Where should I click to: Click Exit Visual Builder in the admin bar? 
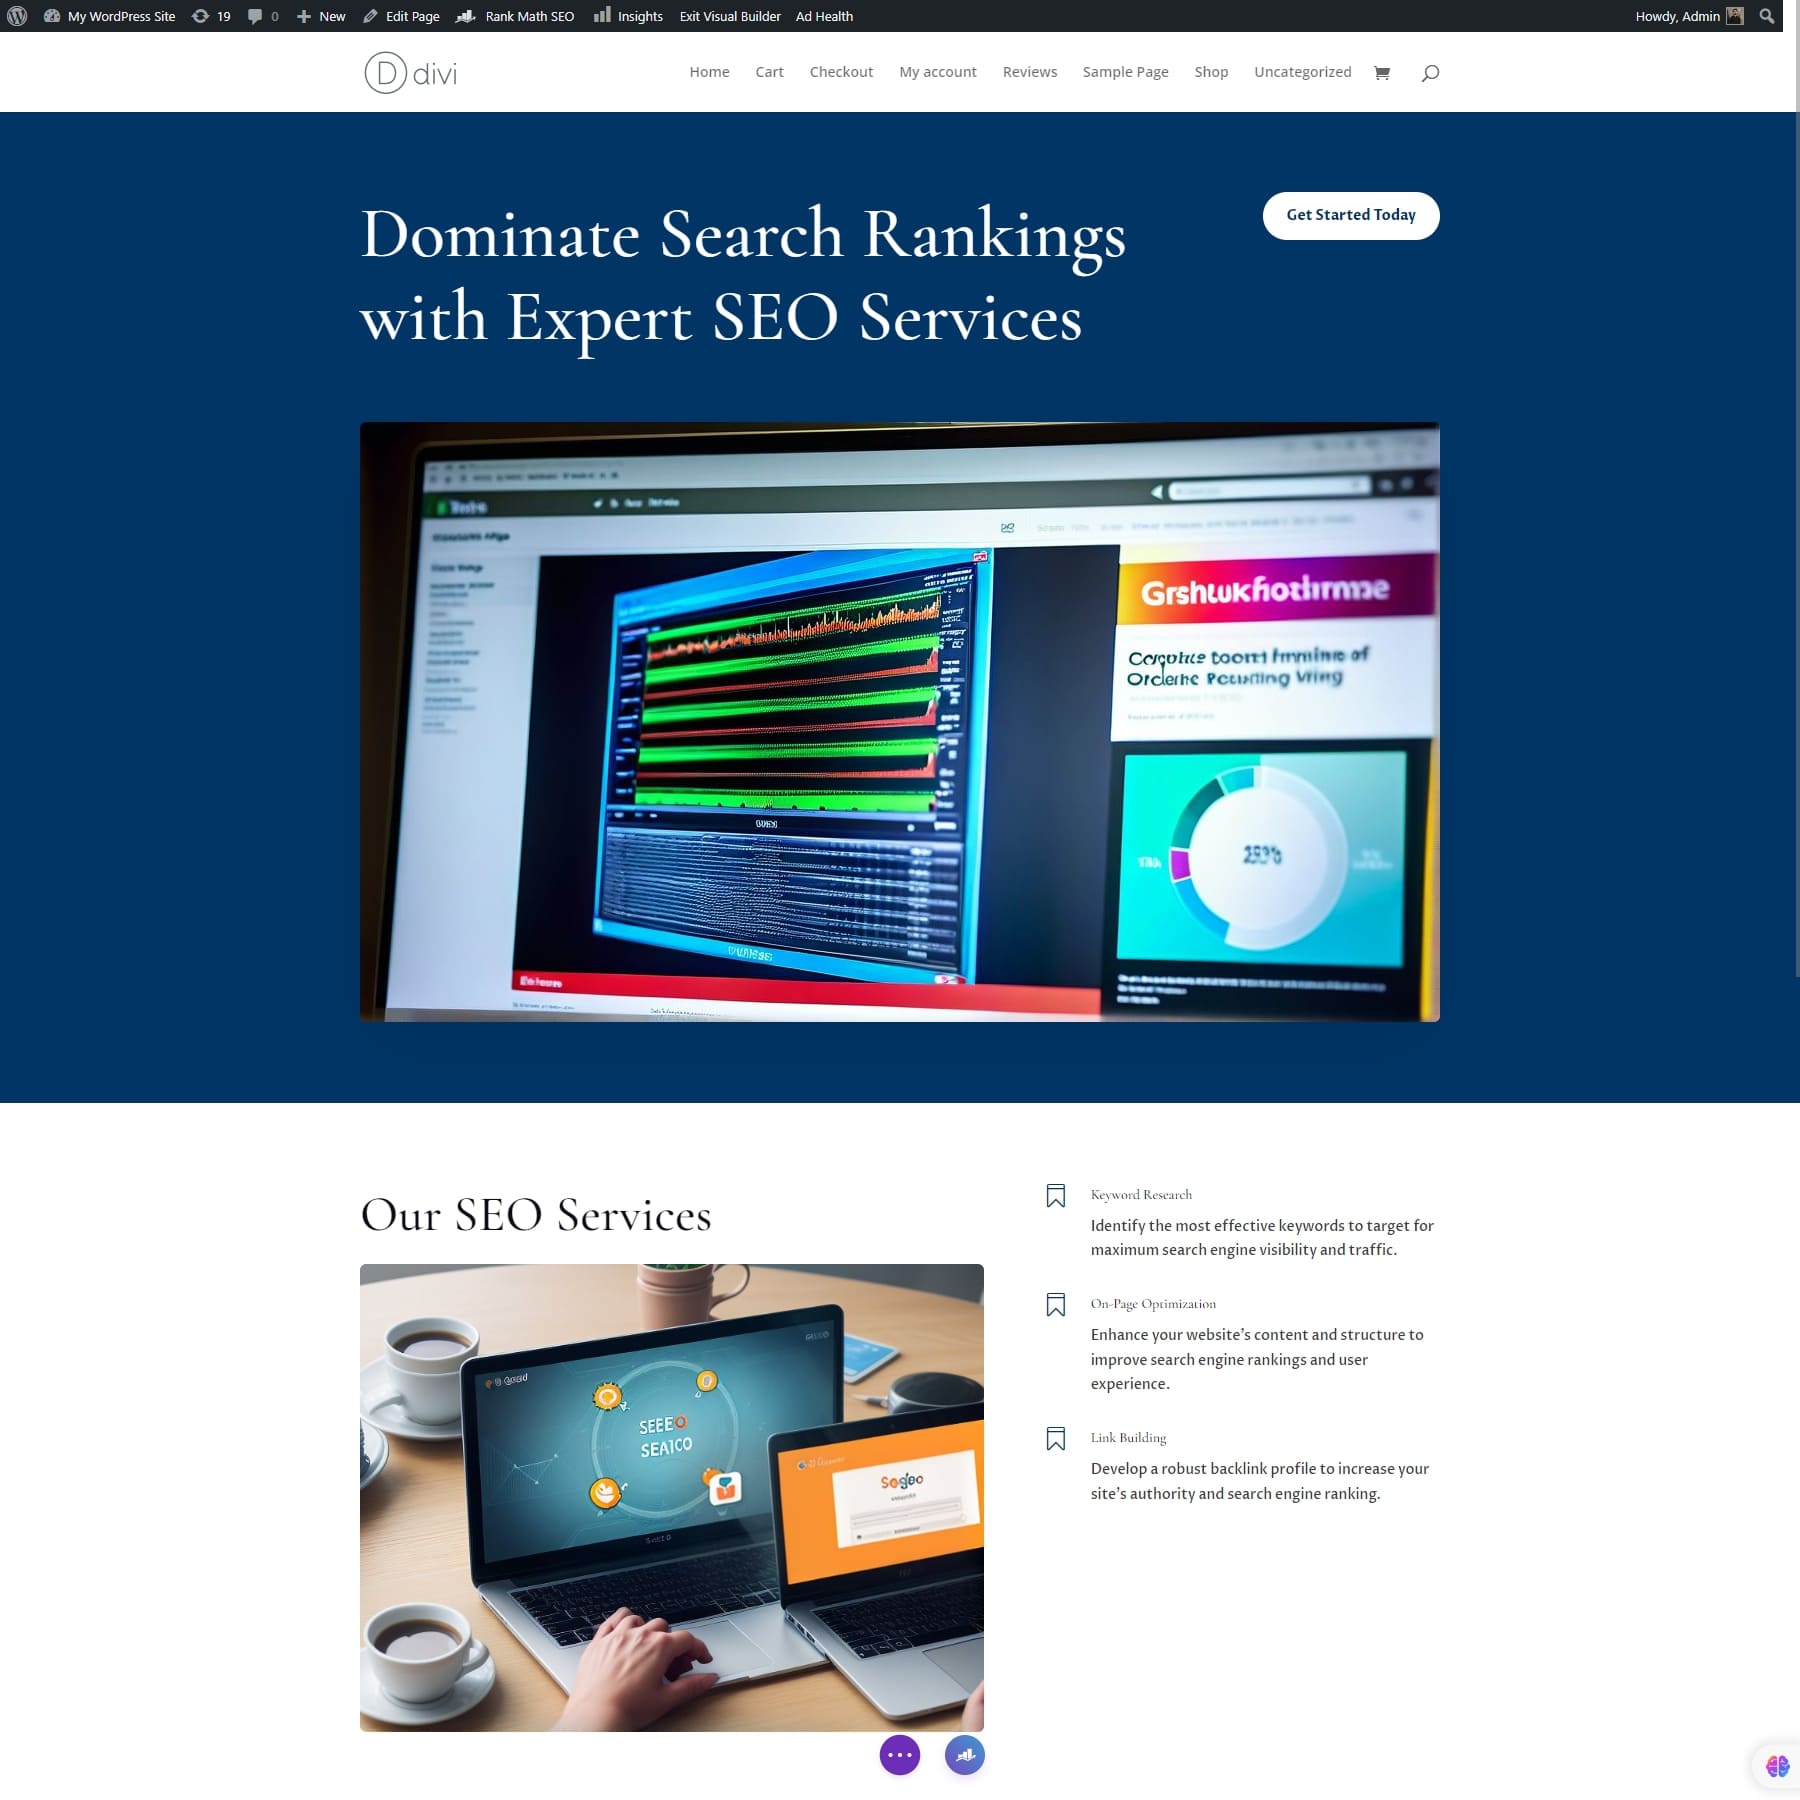tap(729, 15)
